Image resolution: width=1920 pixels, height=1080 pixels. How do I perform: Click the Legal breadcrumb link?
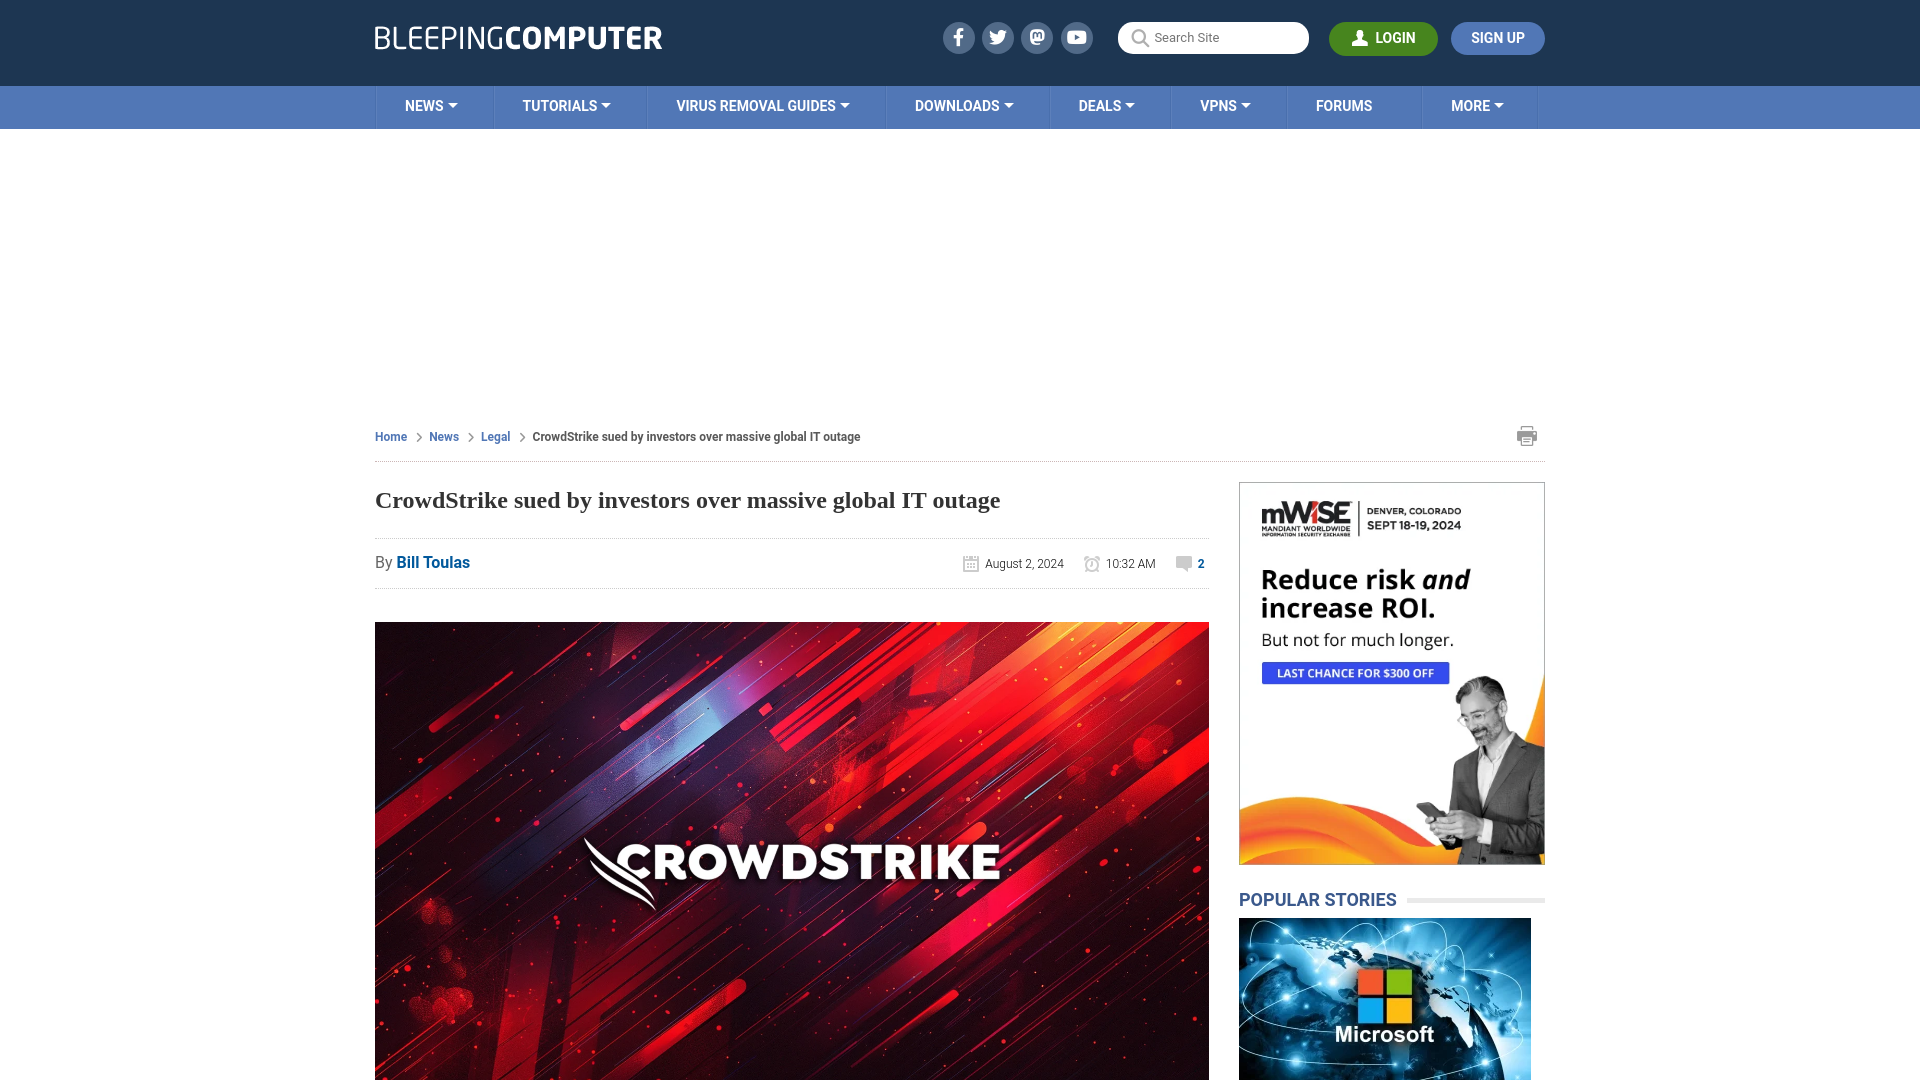495,436
